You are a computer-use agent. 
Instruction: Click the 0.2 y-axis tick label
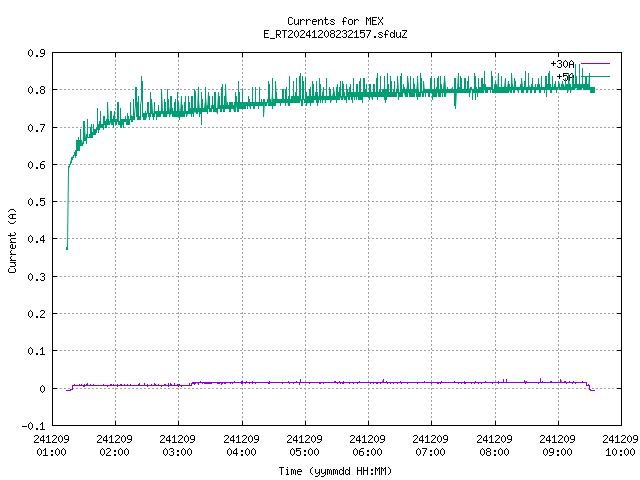point(36,314)
